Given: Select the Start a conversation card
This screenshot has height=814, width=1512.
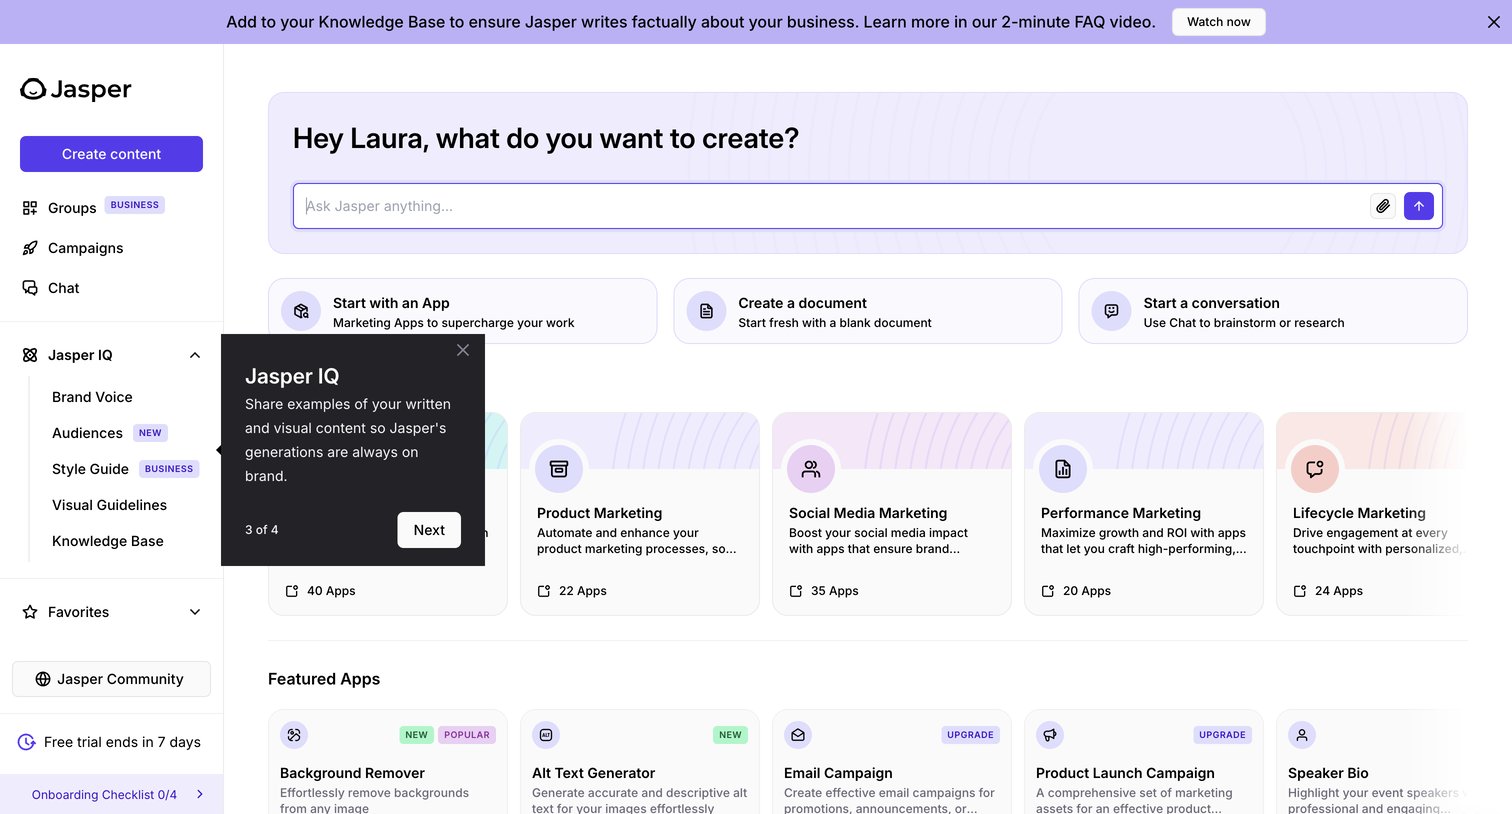Looking at the screenshot, I should (x=1273, y=311).
